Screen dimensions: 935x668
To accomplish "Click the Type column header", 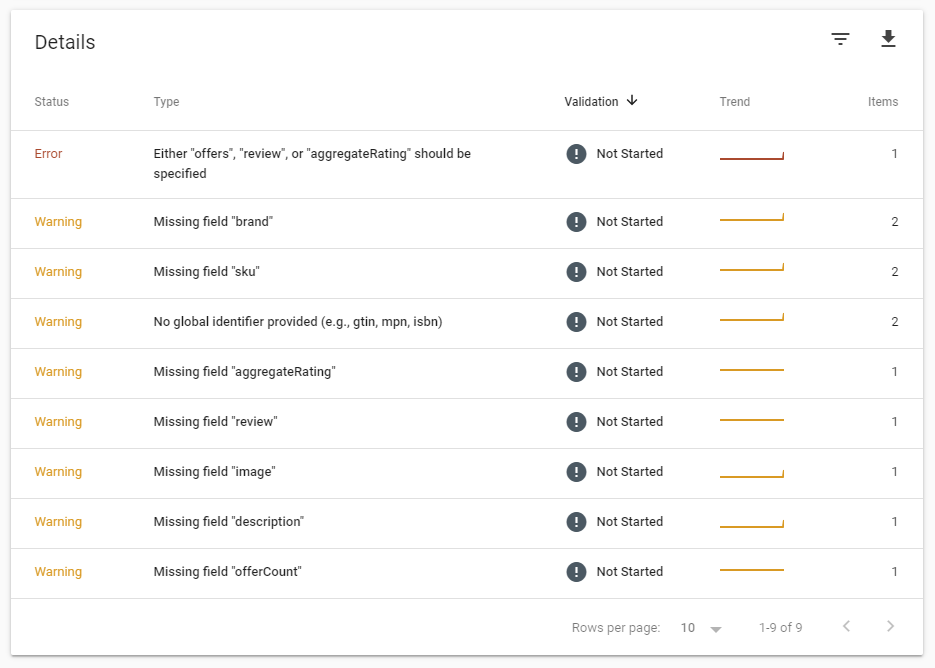I will tap(167, 102).
